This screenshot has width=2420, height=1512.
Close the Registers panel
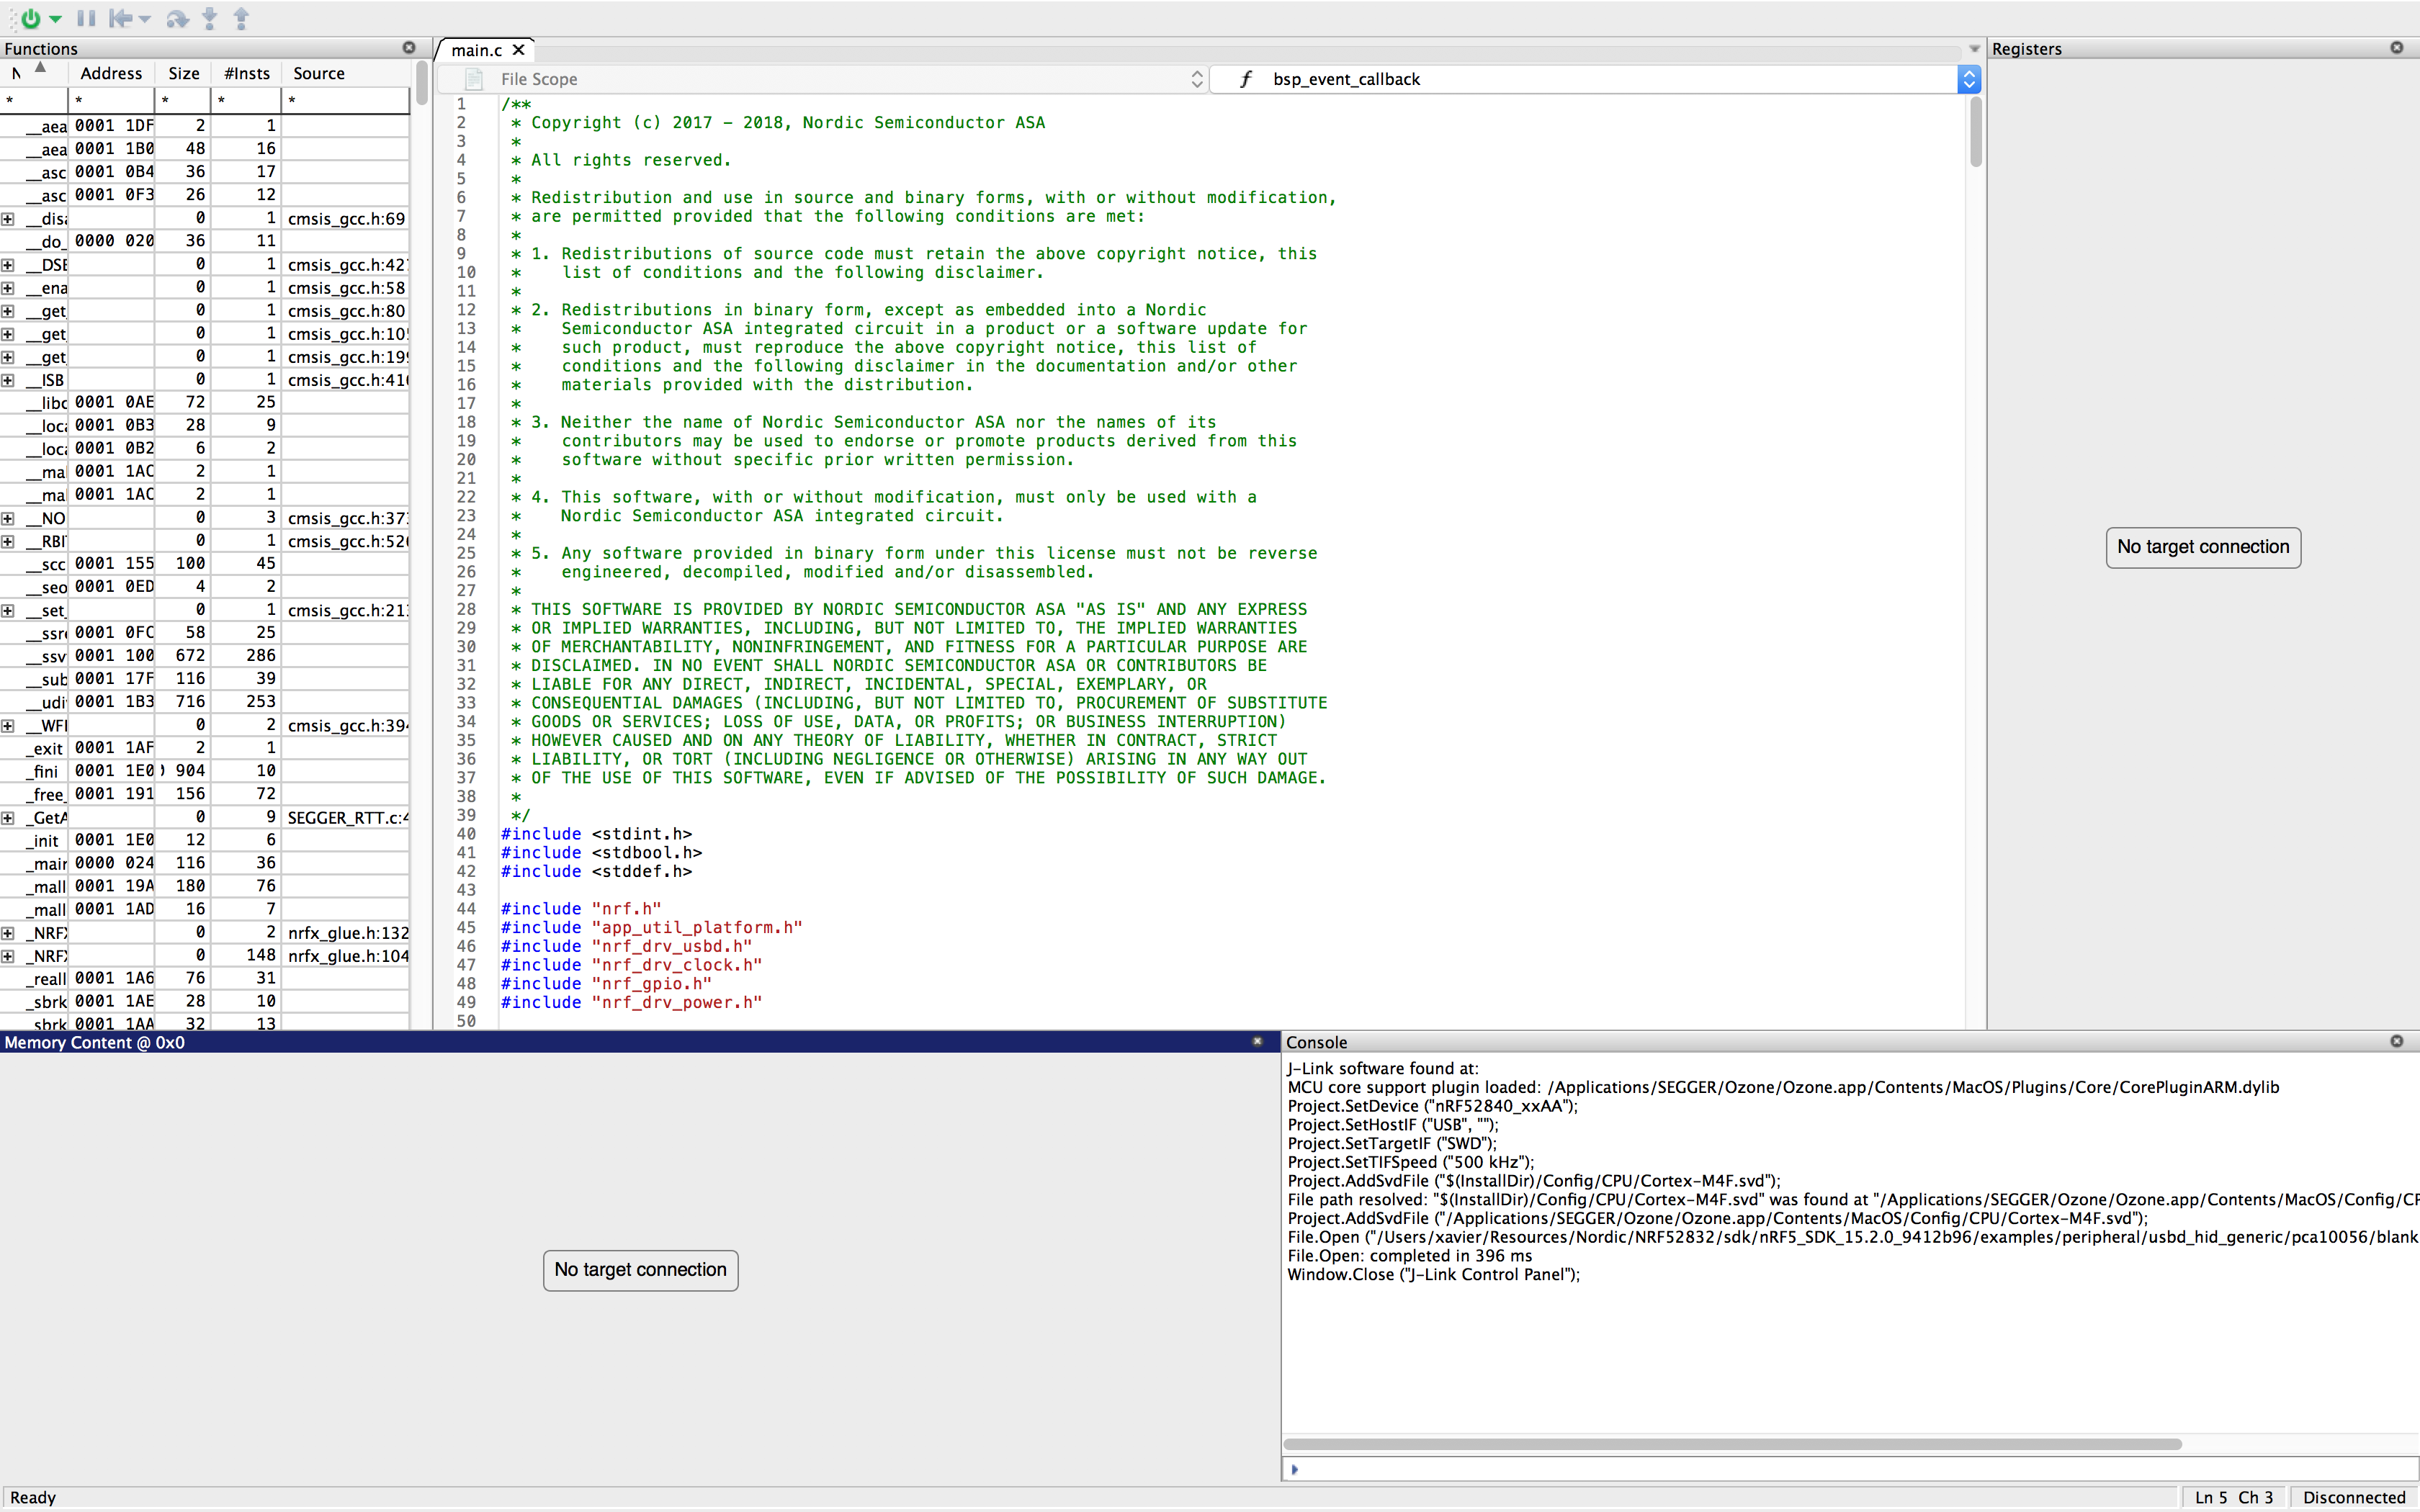[2397, 48]
